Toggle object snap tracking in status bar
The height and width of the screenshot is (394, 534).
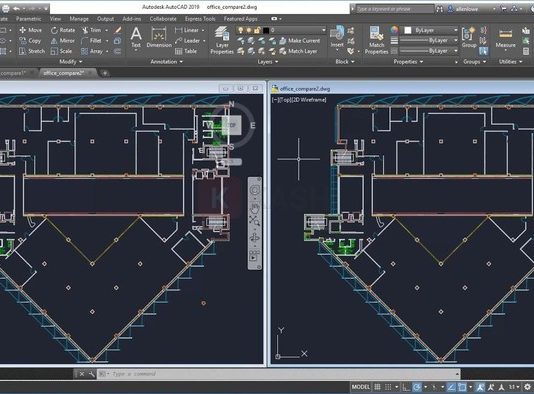click(x=451, y=387)
